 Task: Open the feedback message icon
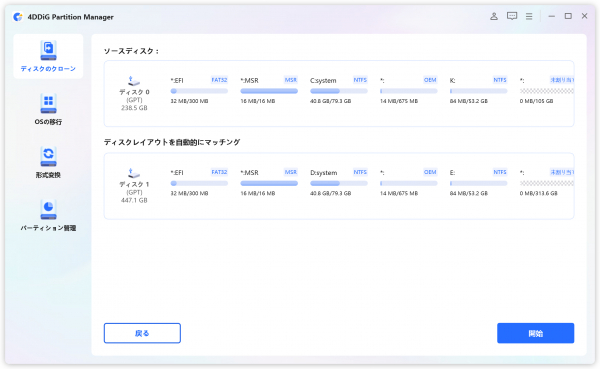coord(512,16)
